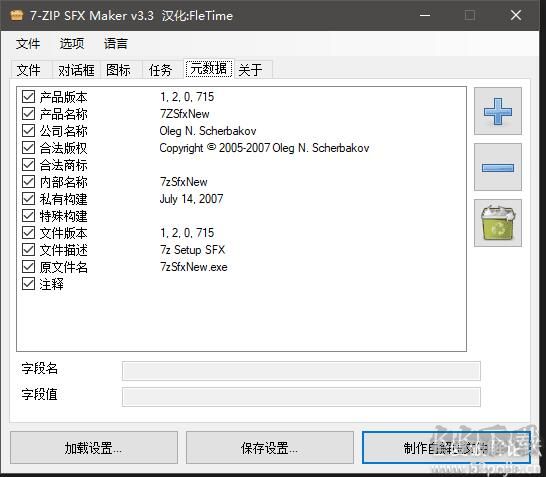Click the 制作自解压文件 button
Viewport: 546px width, 477px height.
coord(446,448)
